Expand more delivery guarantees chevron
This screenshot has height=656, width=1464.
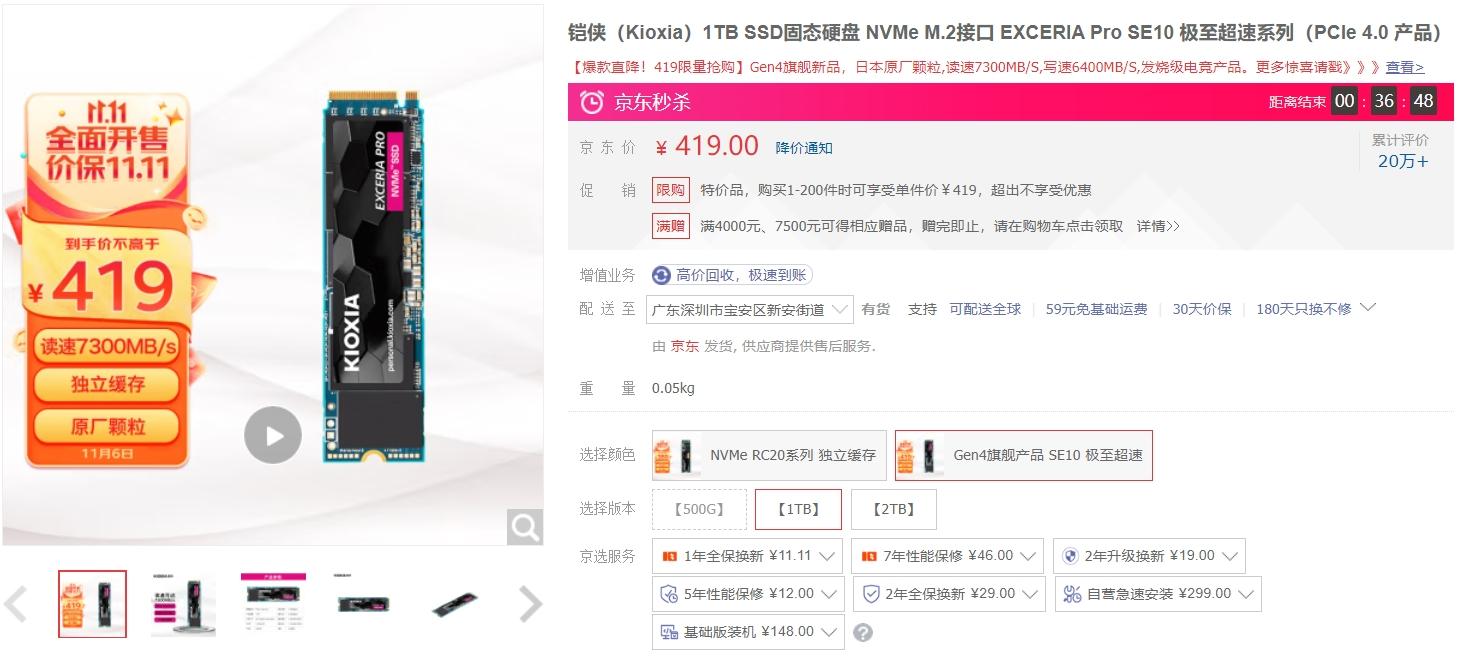(x=1369, y=308)
